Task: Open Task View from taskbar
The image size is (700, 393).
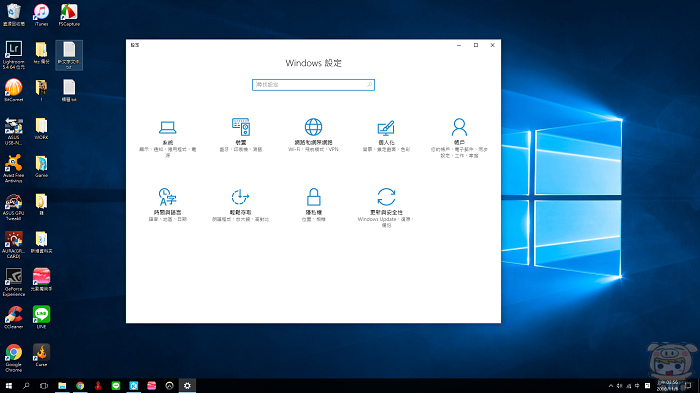Action: [44, 385]
